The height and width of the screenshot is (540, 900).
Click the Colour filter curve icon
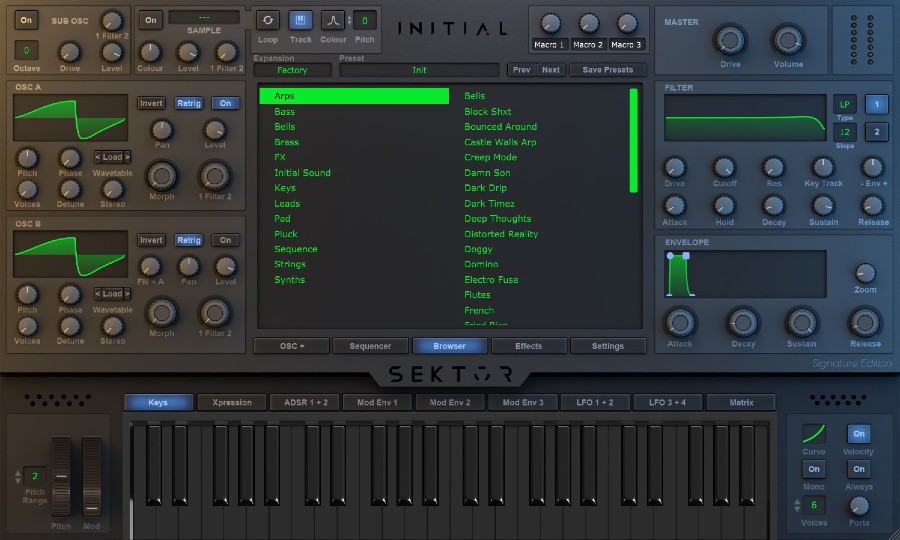click(x=332, y=21)
